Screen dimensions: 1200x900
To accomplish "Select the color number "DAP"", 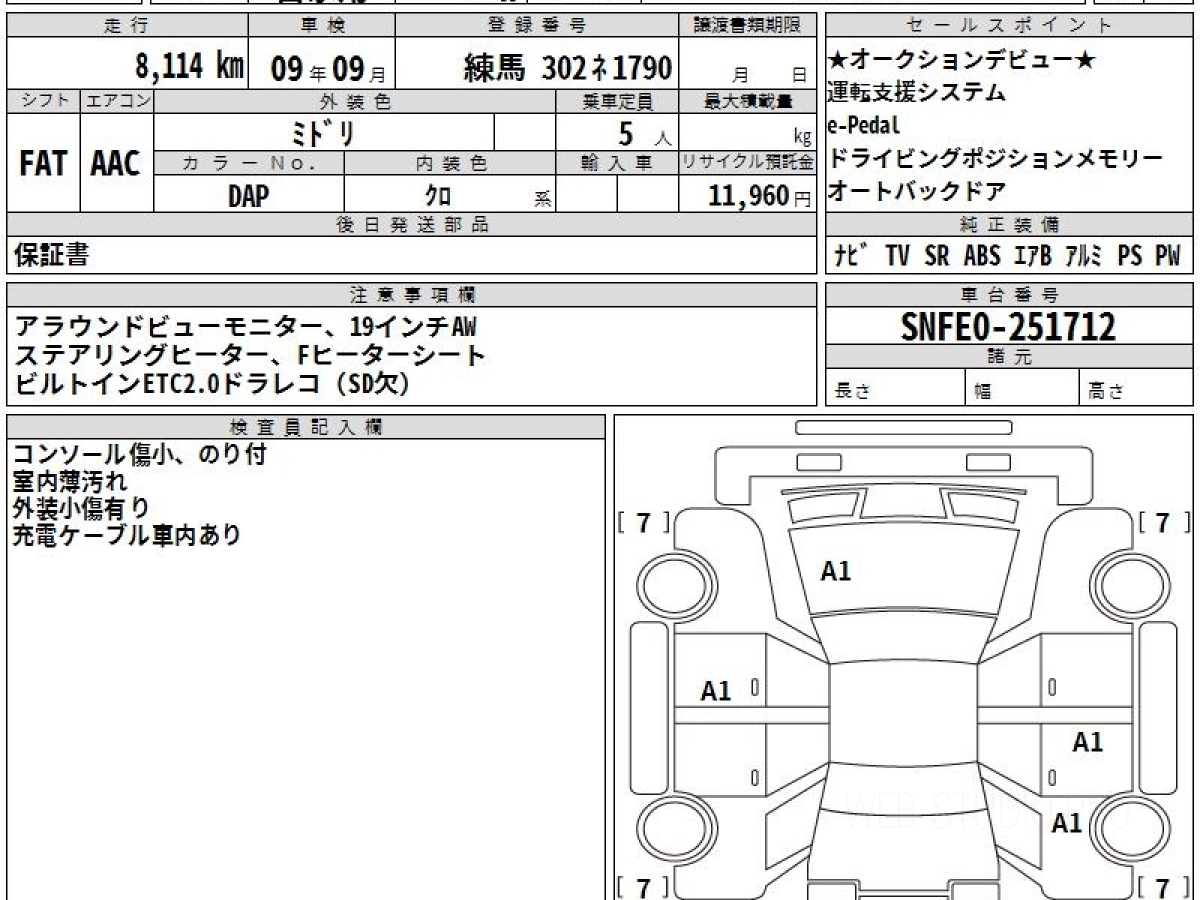I will pos(248,195).
